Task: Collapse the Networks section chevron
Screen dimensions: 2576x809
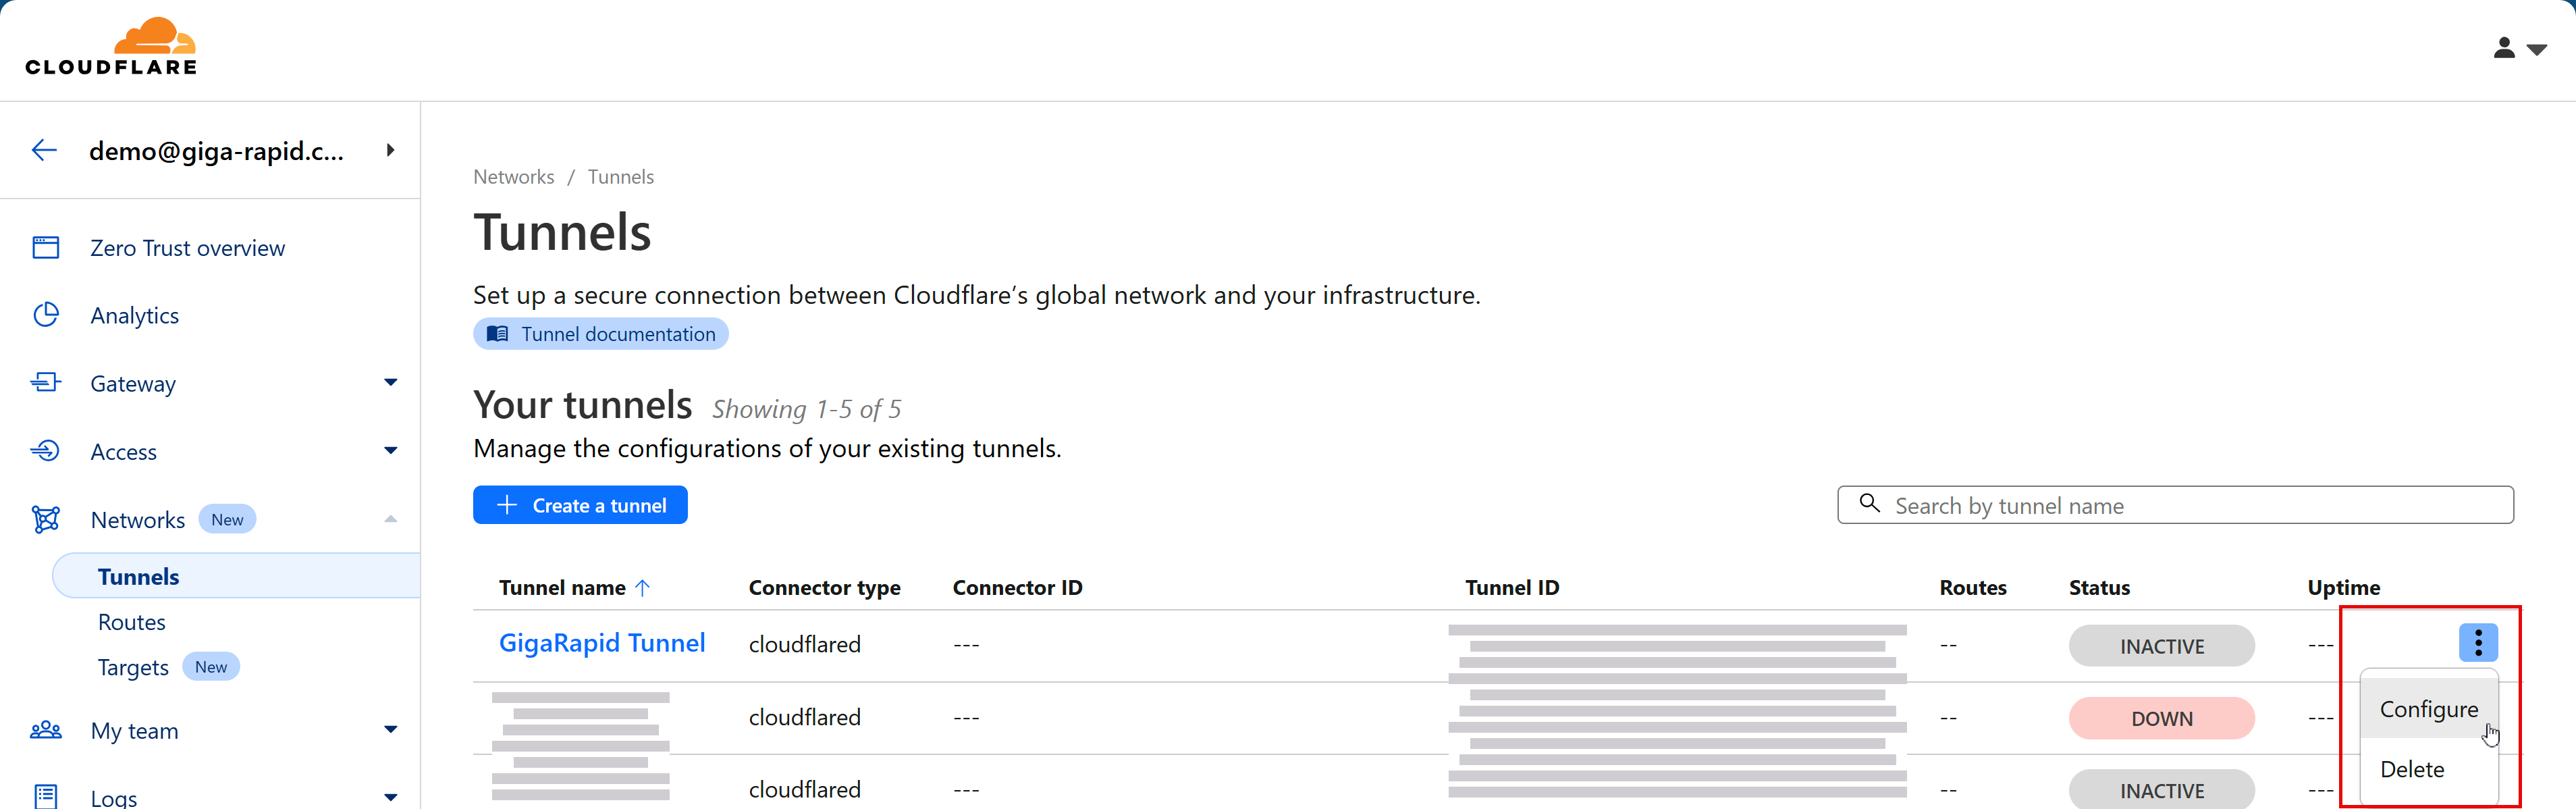Action: pyautogui.click(x=390, y=519)
